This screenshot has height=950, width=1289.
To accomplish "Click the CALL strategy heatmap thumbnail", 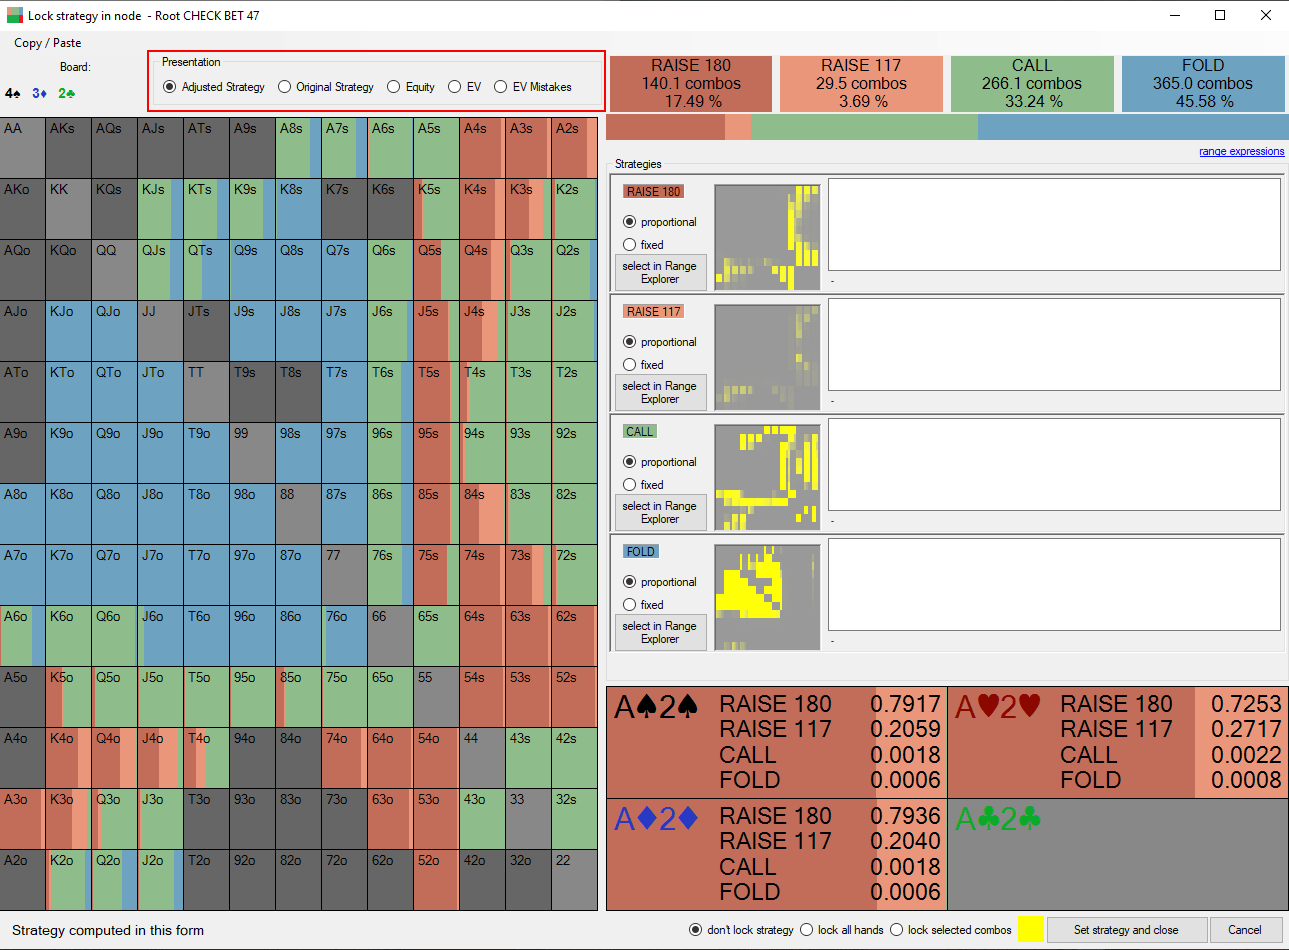I will point(767,477).
